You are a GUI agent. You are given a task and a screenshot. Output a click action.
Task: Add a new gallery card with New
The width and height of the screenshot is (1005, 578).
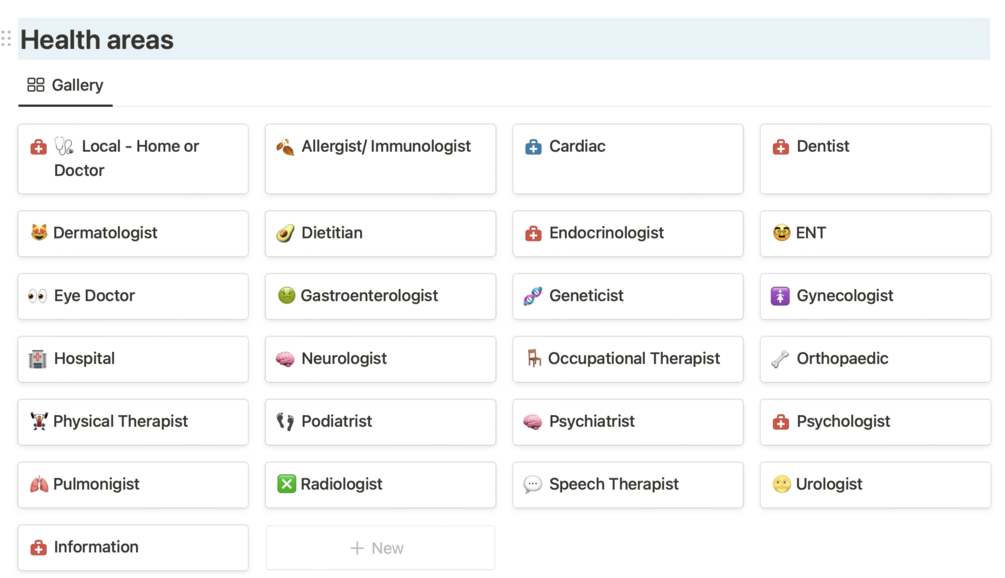379,548
